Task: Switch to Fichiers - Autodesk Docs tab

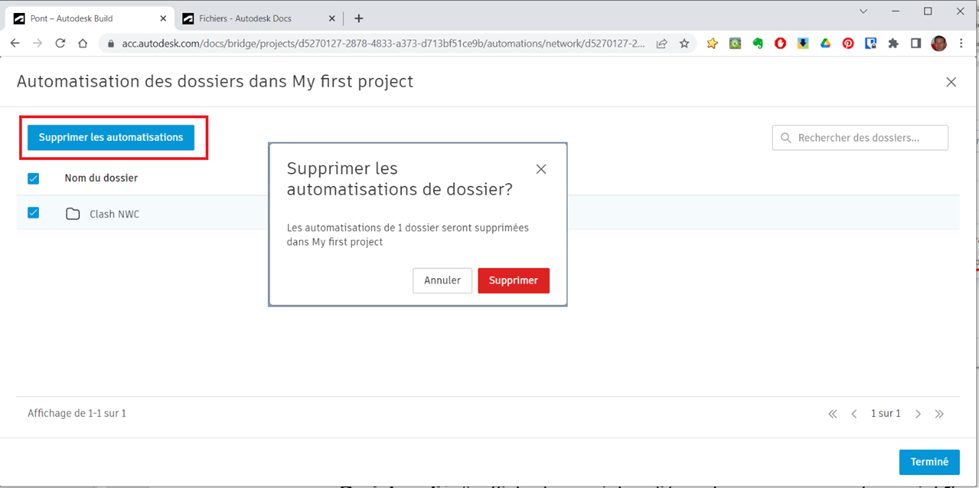Action: pyautogui.click(x=259, y=18)
